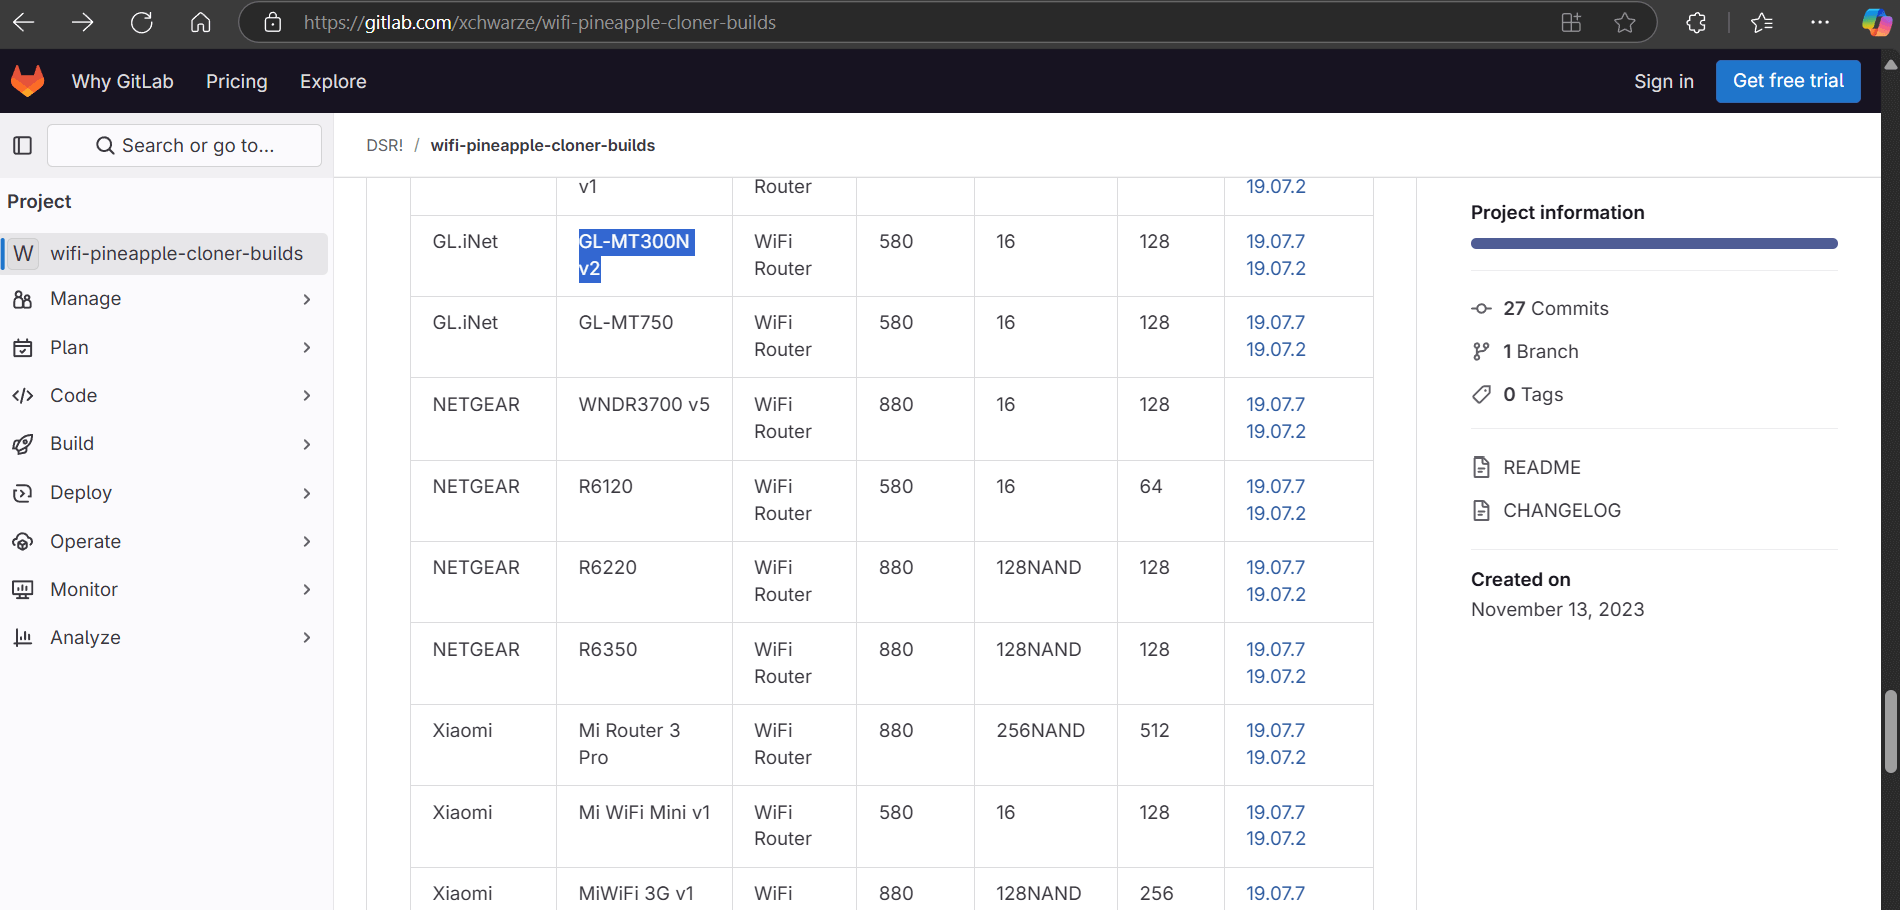Toggle the sidebar collapse icon

point(22,145)
